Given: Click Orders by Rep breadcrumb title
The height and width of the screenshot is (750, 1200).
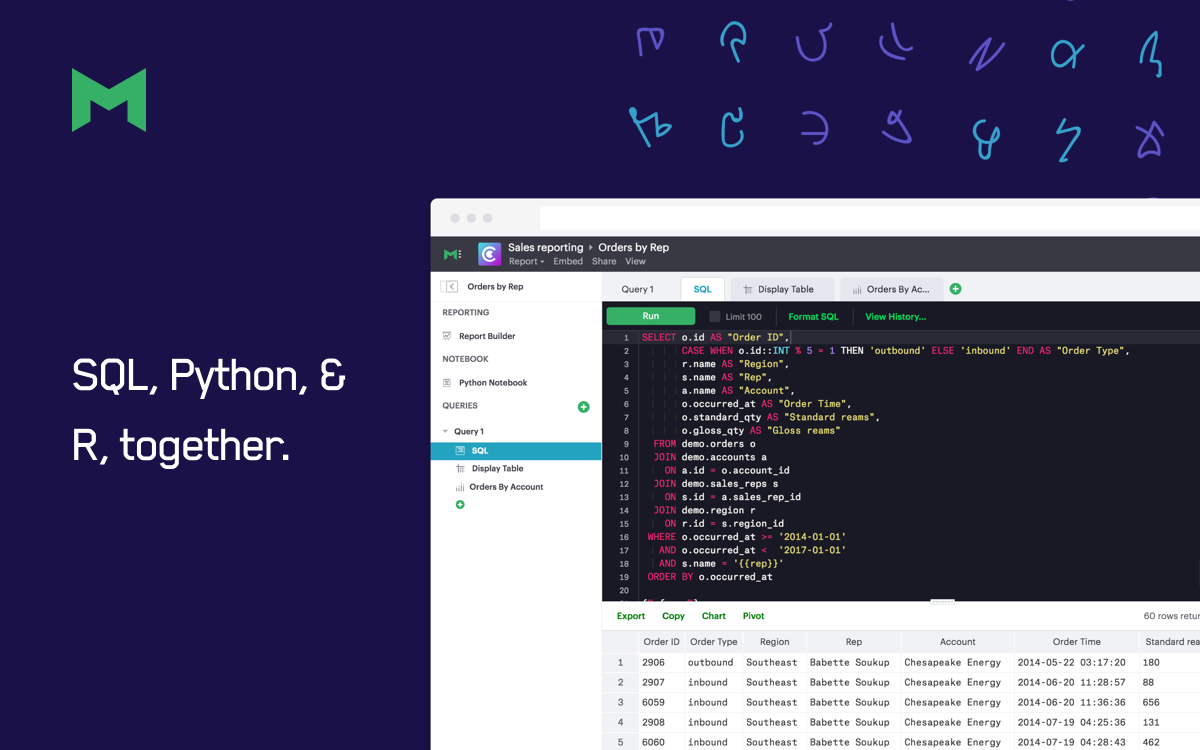Looking at the screenshot, I should point(634,248).
